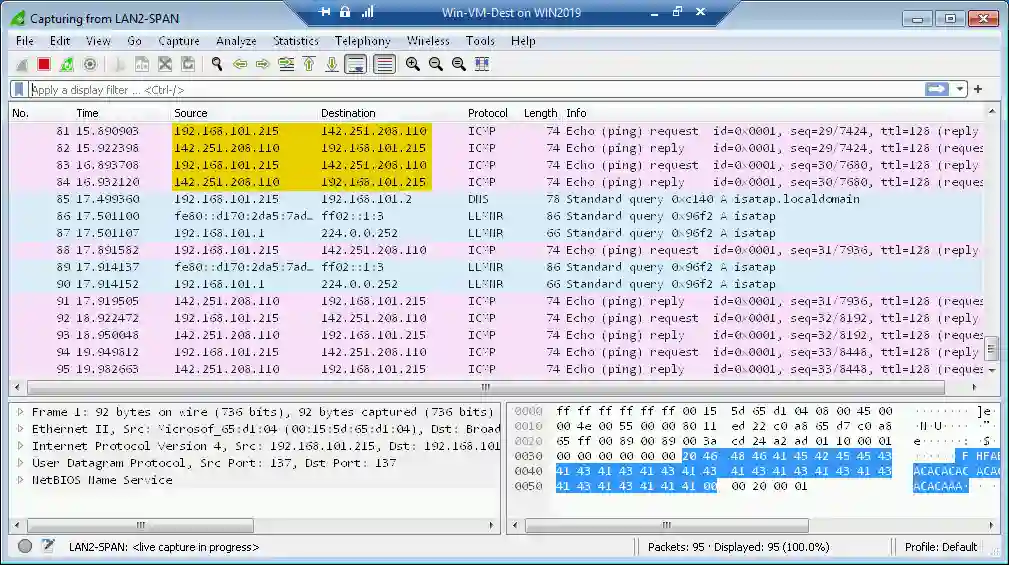Viewport: 1009px width, 565px height.
Task: Click packet details horizontal scrollbar
Action: (140, 525)
